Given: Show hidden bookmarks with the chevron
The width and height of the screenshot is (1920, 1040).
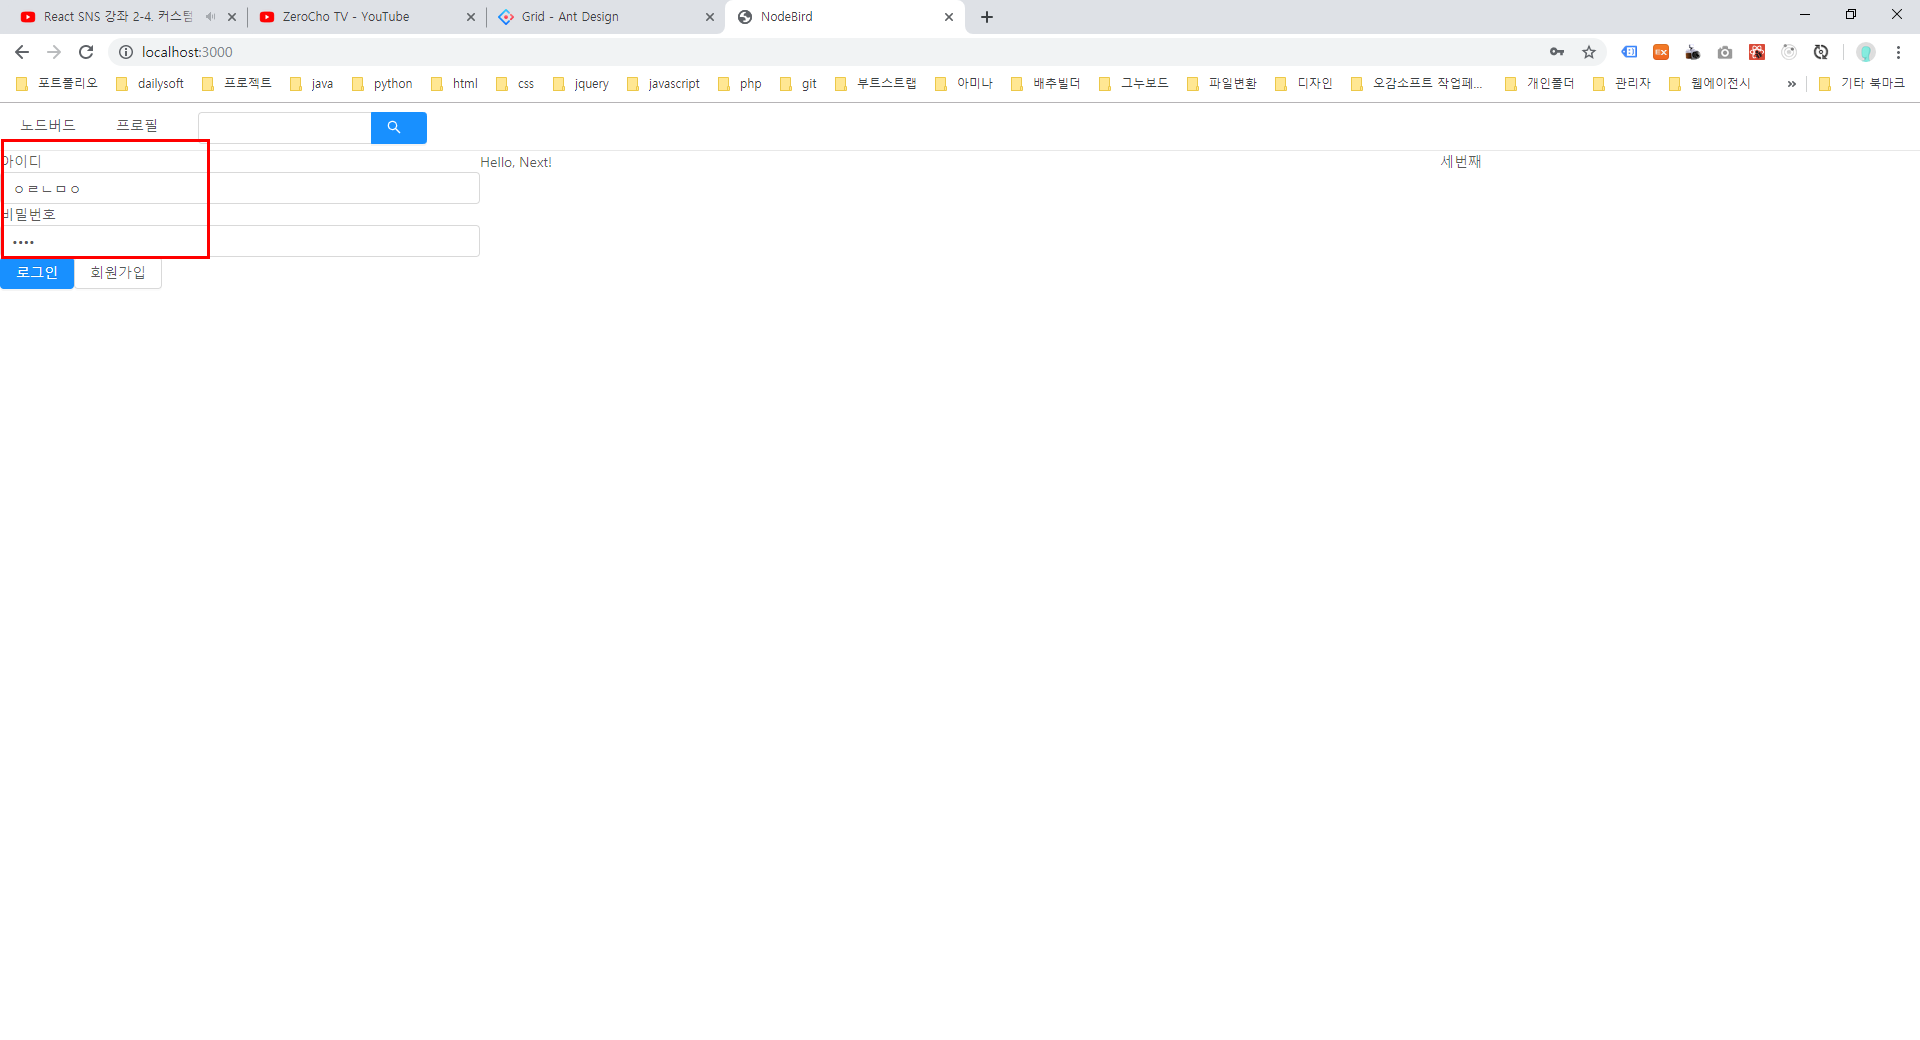Looking at the screenshot, I should pos(1791,84).
